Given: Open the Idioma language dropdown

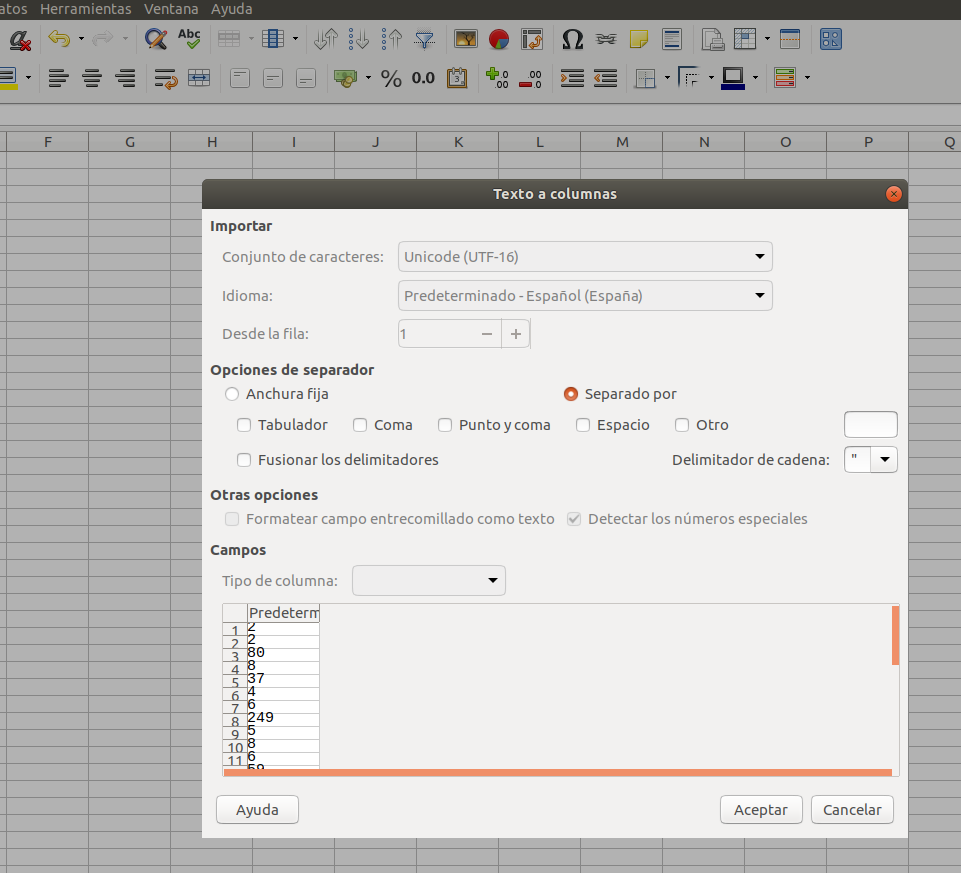Looking at the screenshot, I should point(585,295).
